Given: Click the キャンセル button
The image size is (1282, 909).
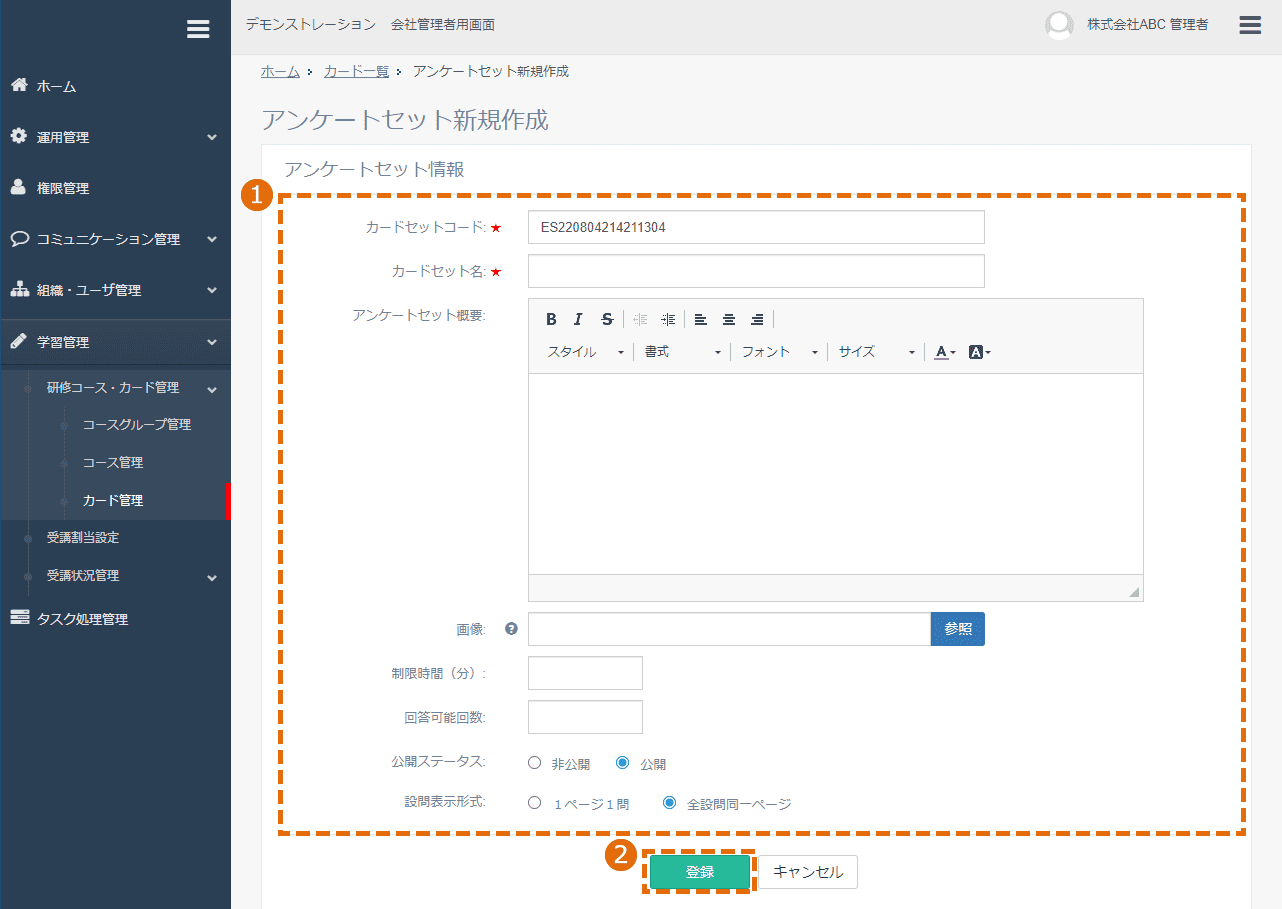Looking at the screenshot, I should click(808, 872).
